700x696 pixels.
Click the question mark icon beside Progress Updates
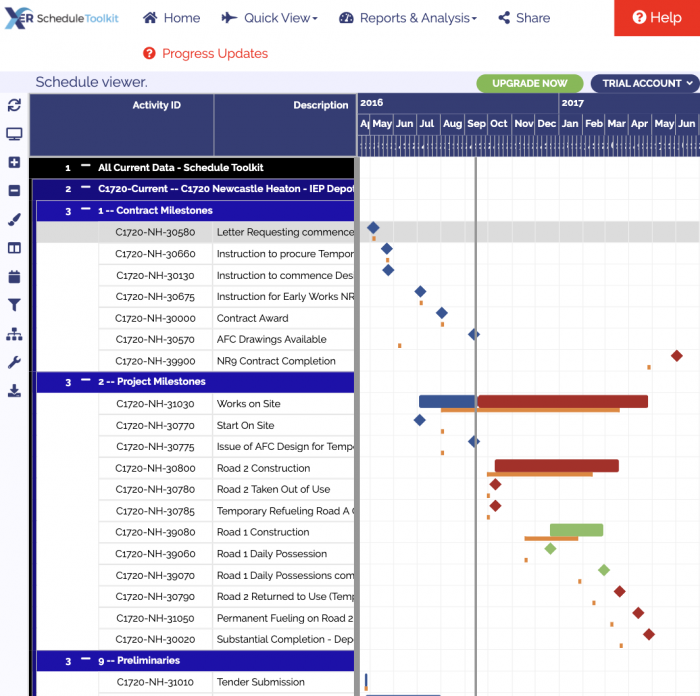point(149,54)
